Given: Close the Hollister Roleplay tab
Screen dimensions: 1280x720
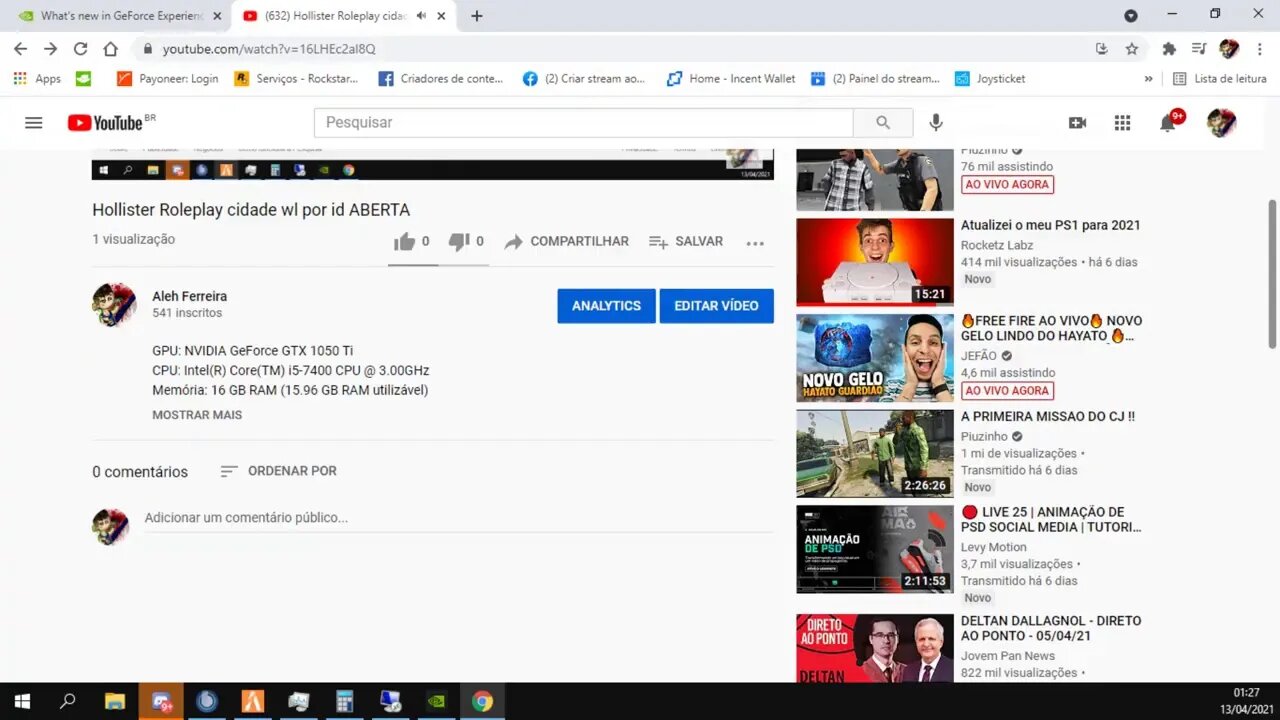Looking at the screenshot, I should pyautogui.click(x=441, y=16).
